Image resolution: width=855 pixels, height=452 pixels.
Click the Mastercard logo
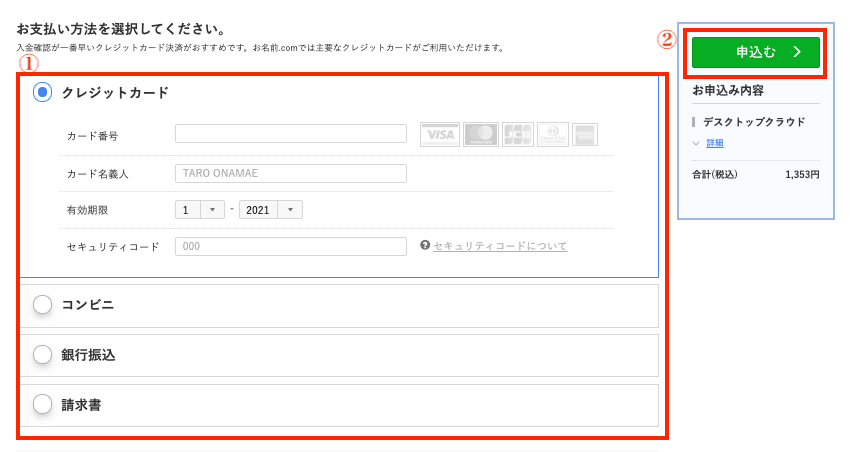click(481, 135)
